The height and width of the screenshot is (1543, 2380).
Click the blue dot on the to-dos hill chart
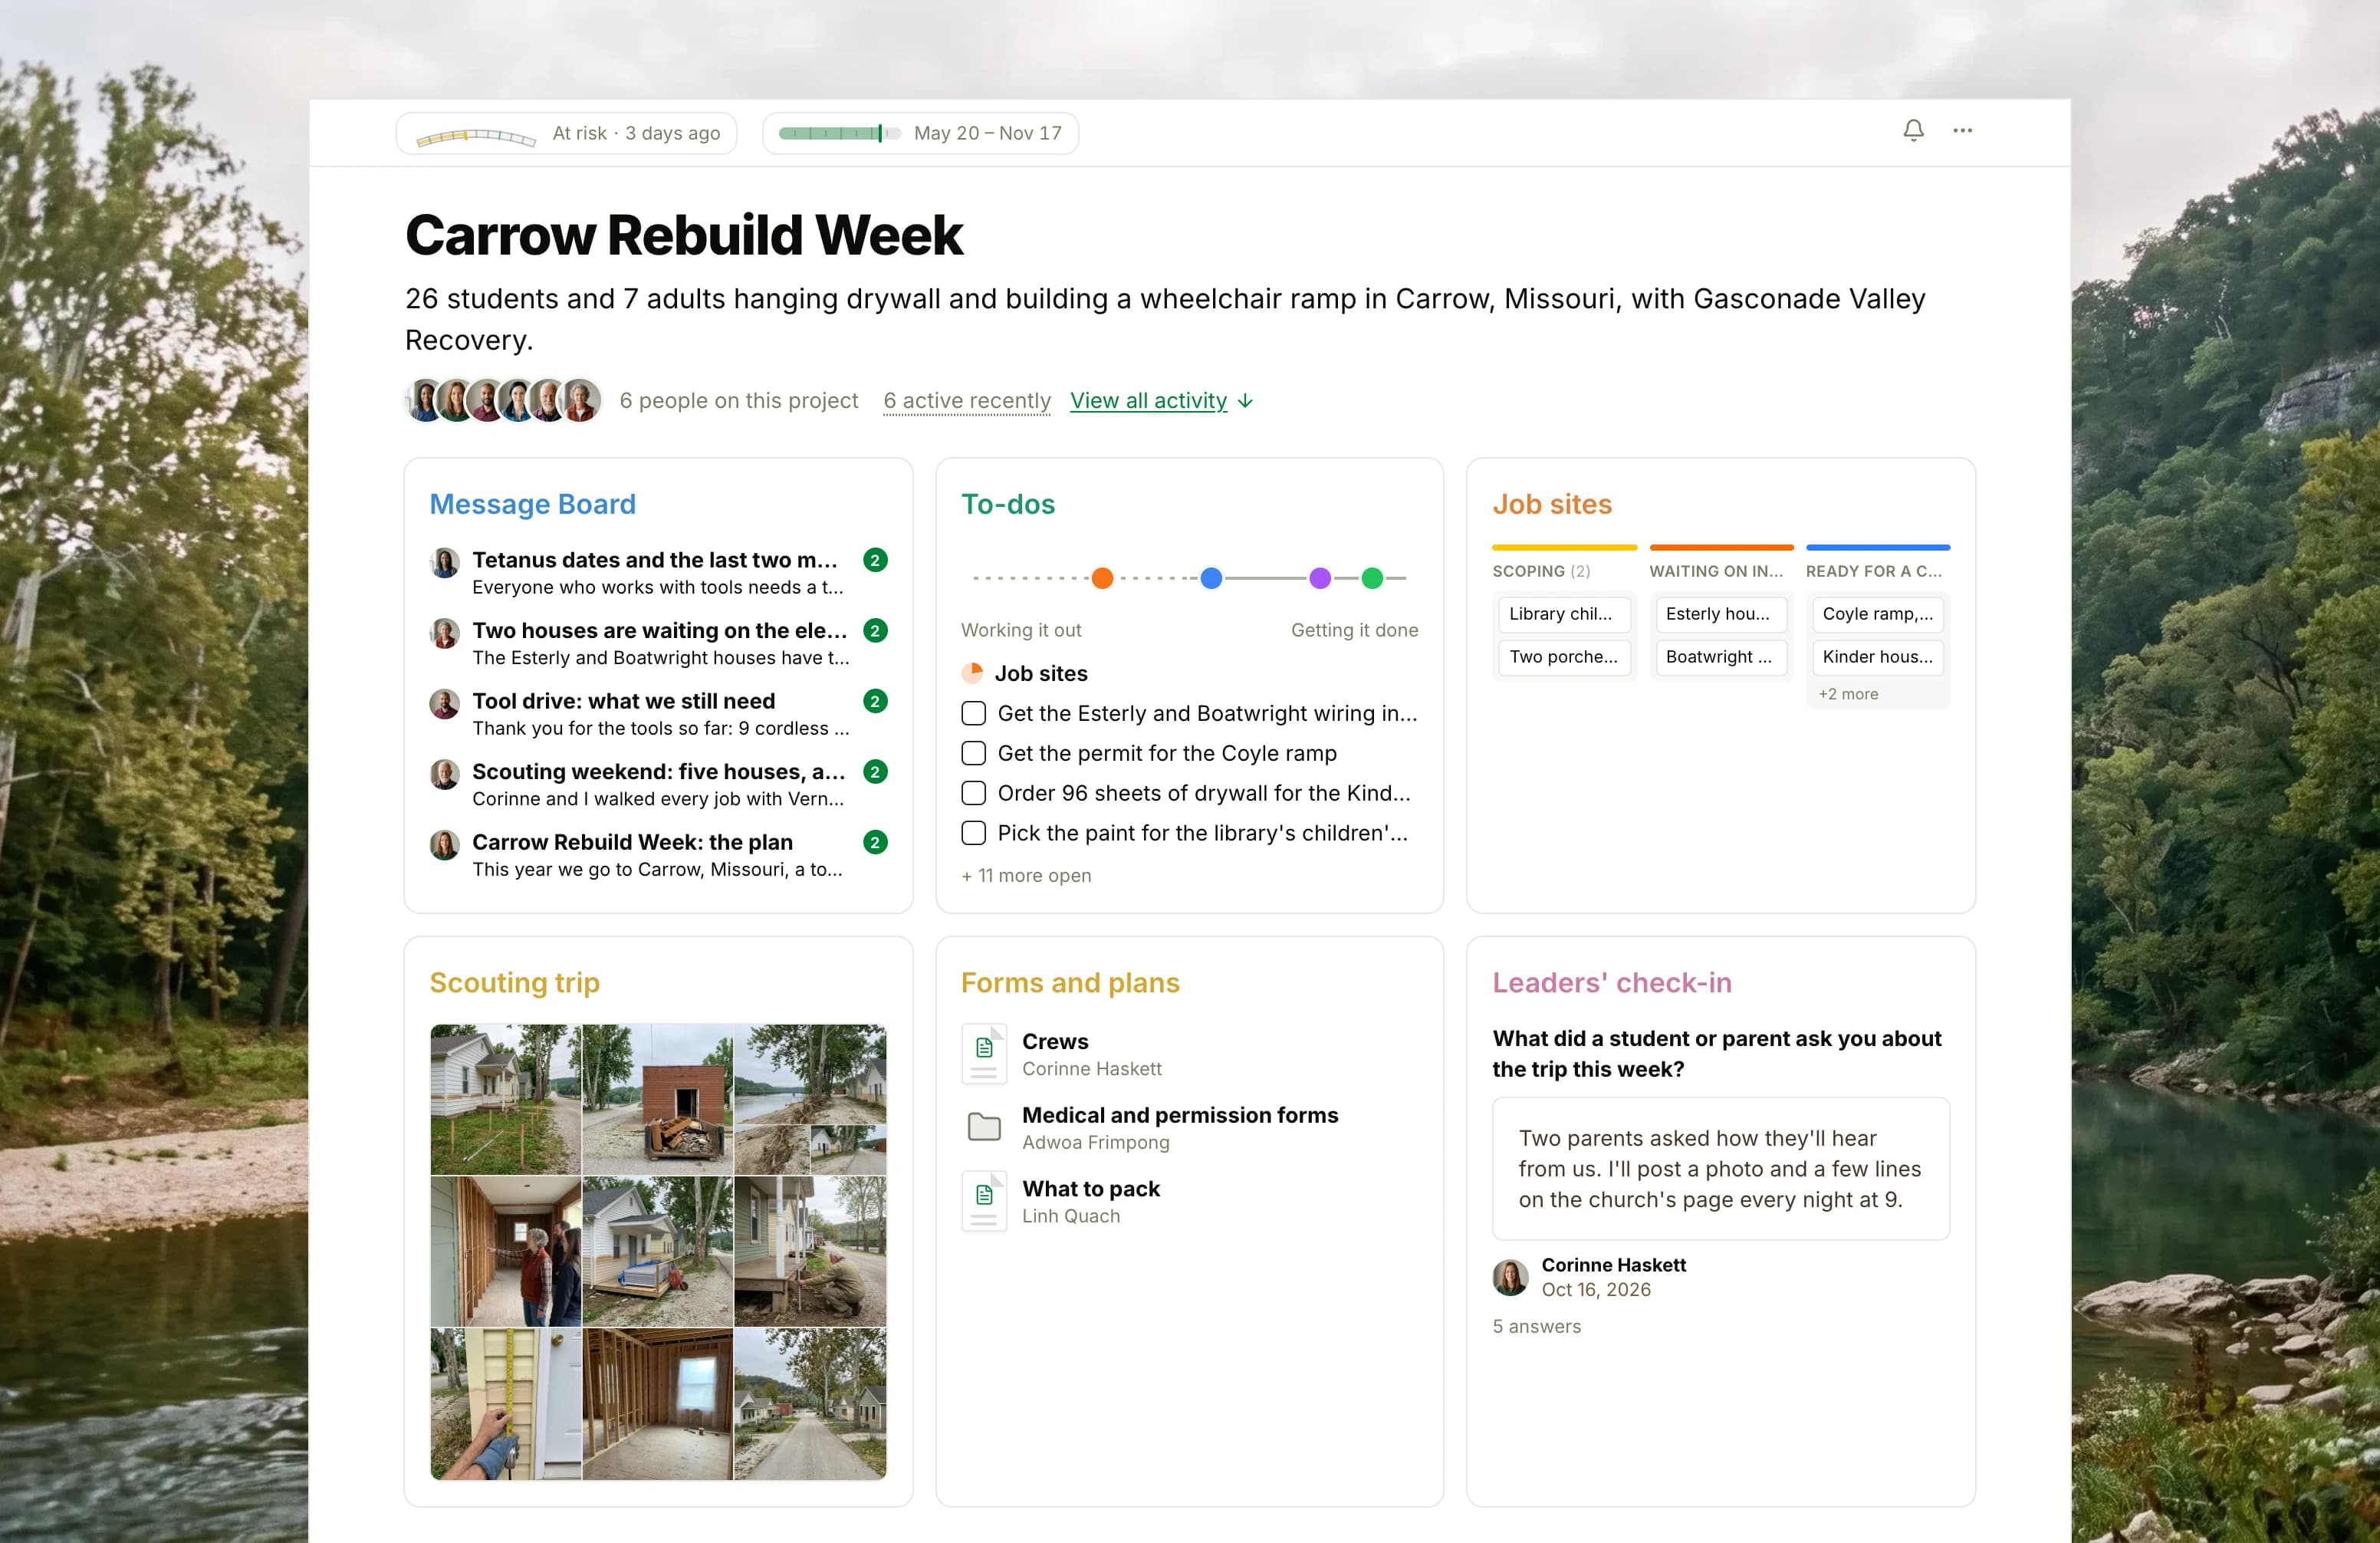(x=1211, y=578)
